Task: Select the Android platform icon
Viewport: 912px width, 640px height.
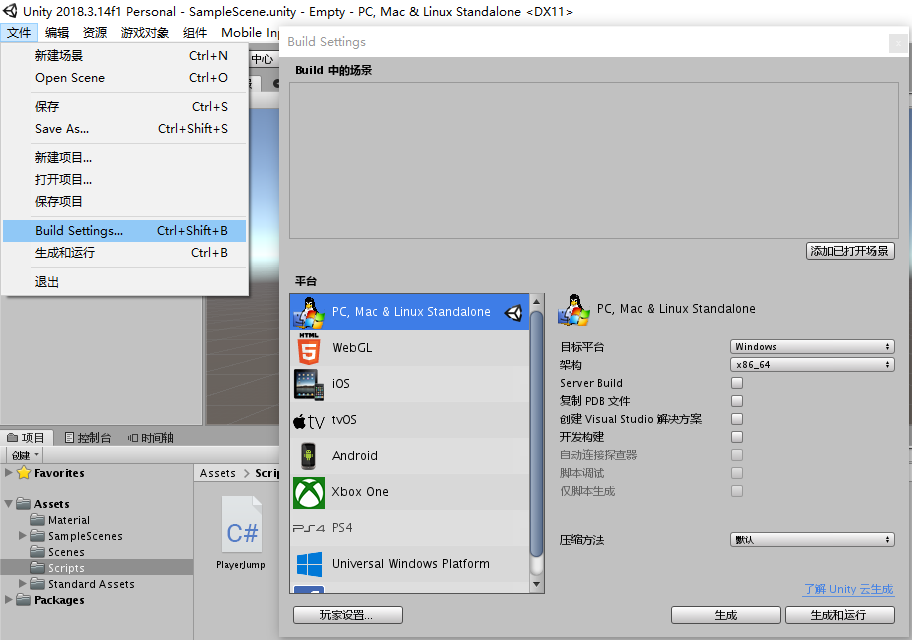Action: pyautogui.click(x=308, y=456)
